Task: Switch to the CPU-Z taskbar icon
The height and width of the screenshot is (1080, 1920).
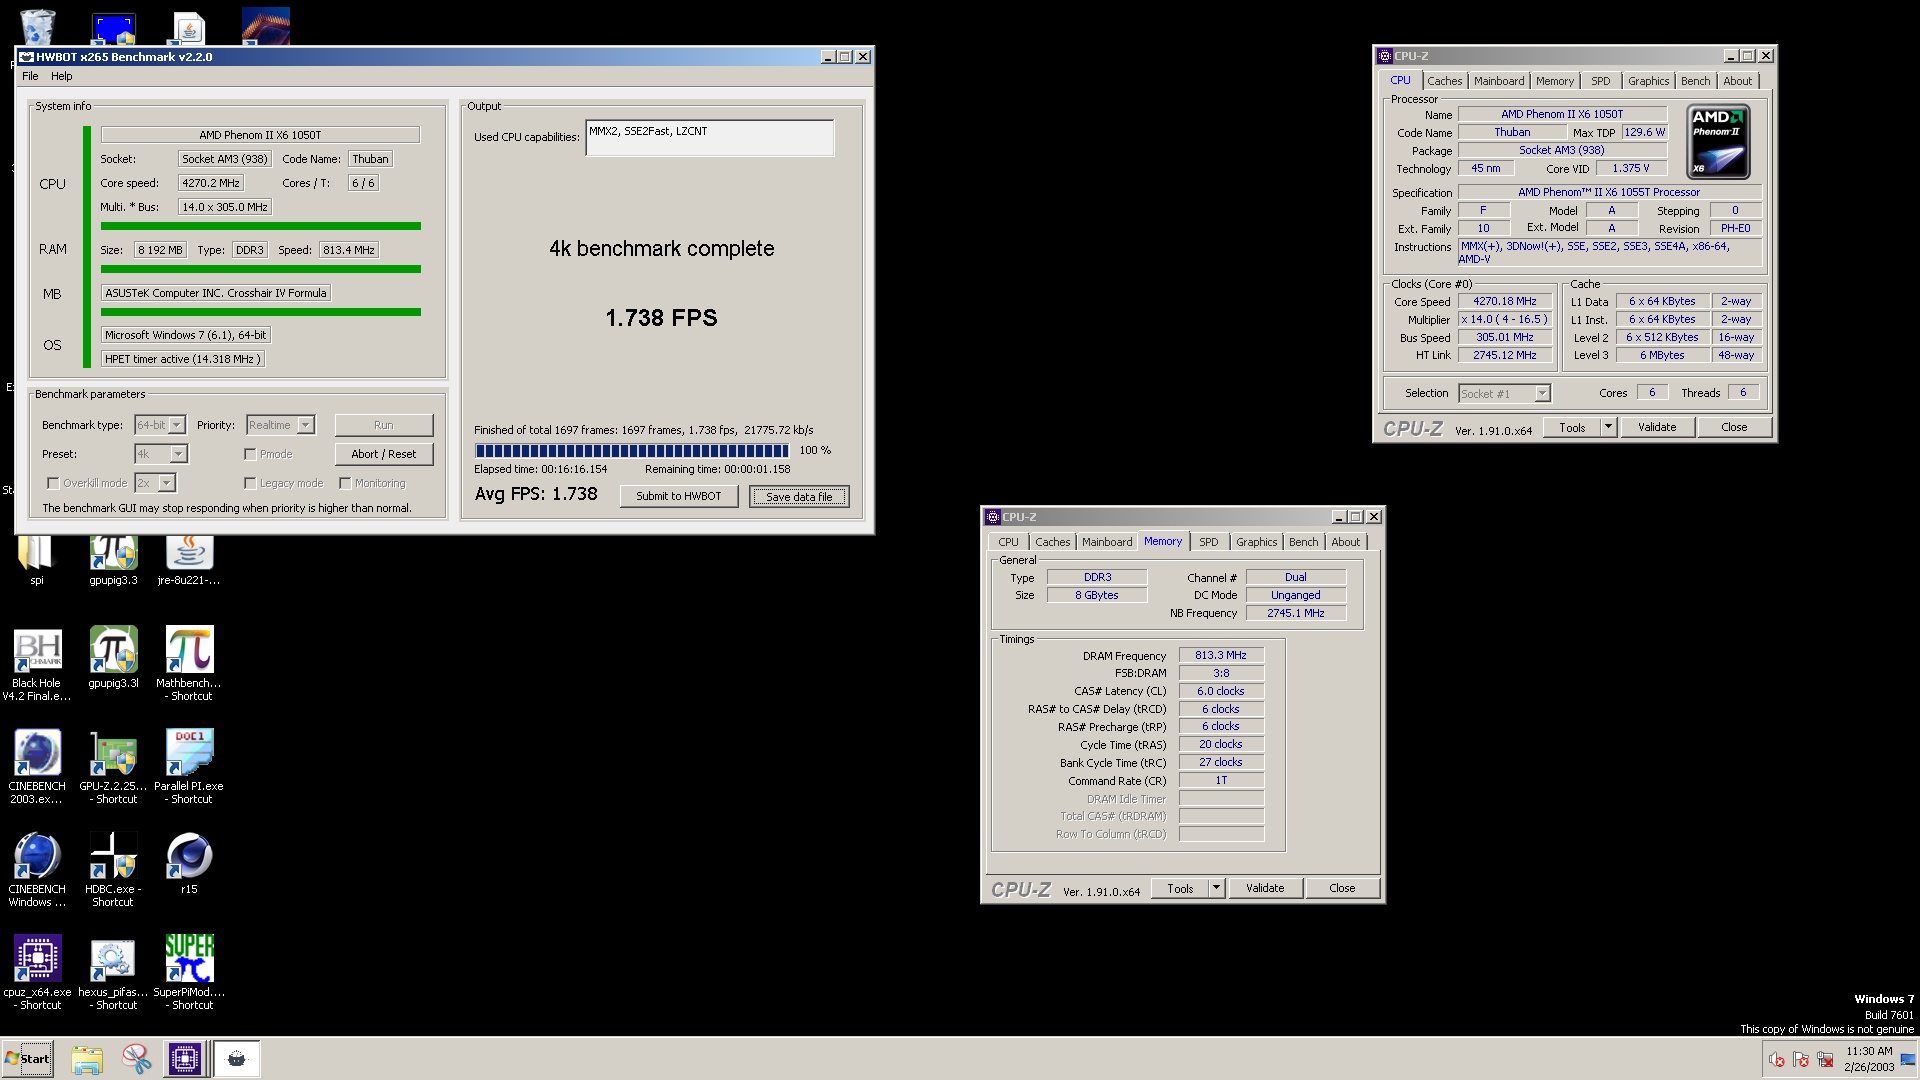Action: pyautogui.click(x=185, y=1059)
